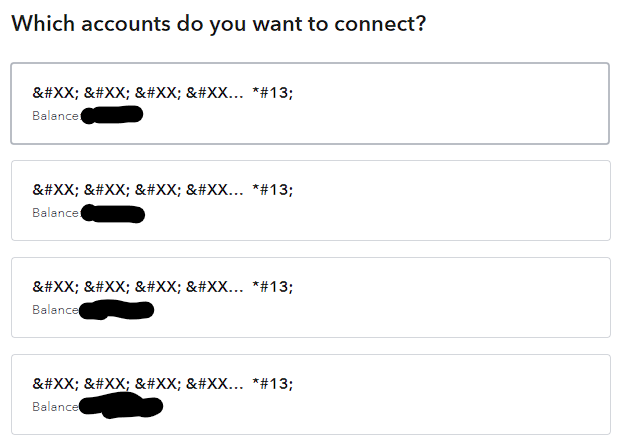Click the second account's name text

(x=137, y=190)
